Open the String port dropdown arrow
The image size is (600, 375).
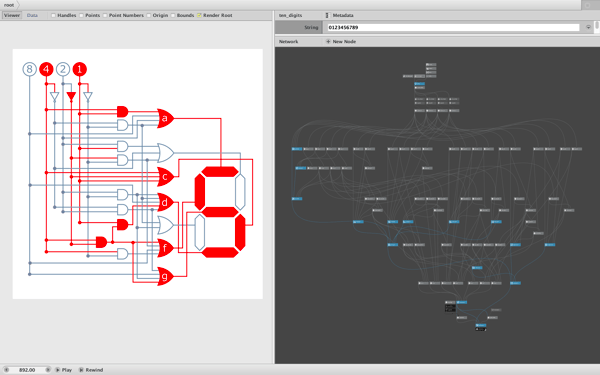click(x=588, y=28)
